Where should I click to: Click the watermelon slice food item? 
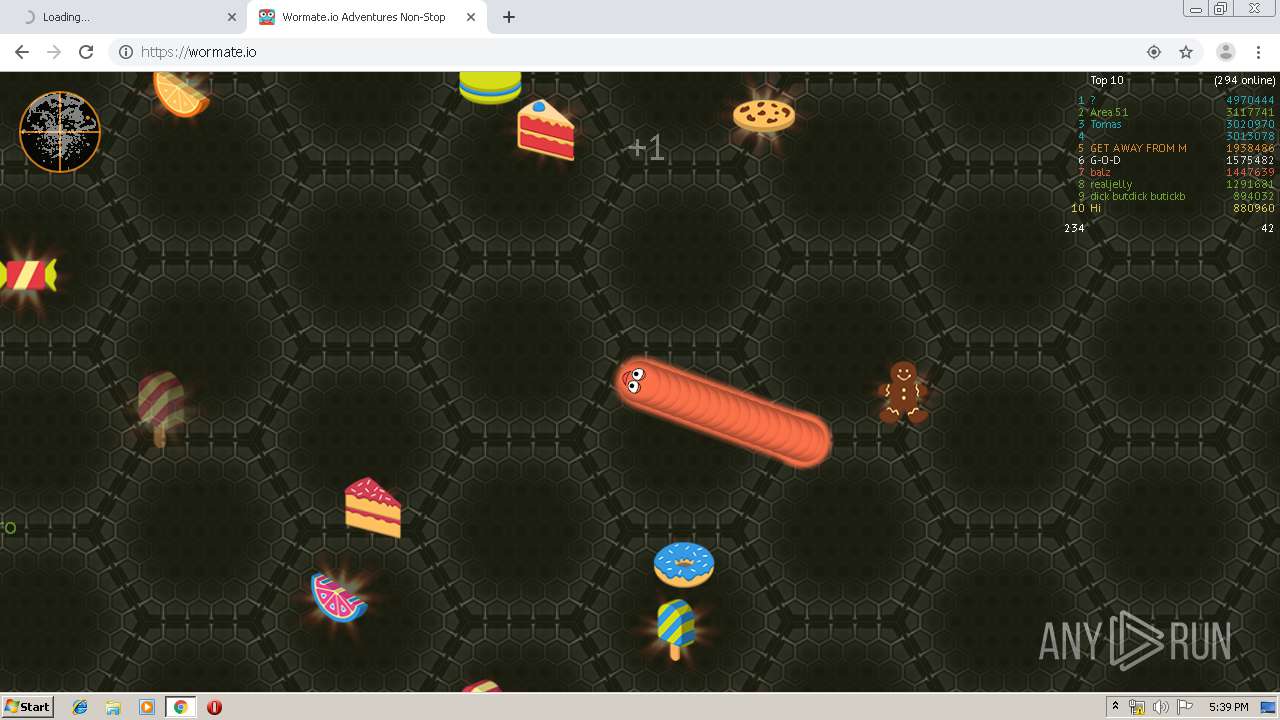click(339, 597)
